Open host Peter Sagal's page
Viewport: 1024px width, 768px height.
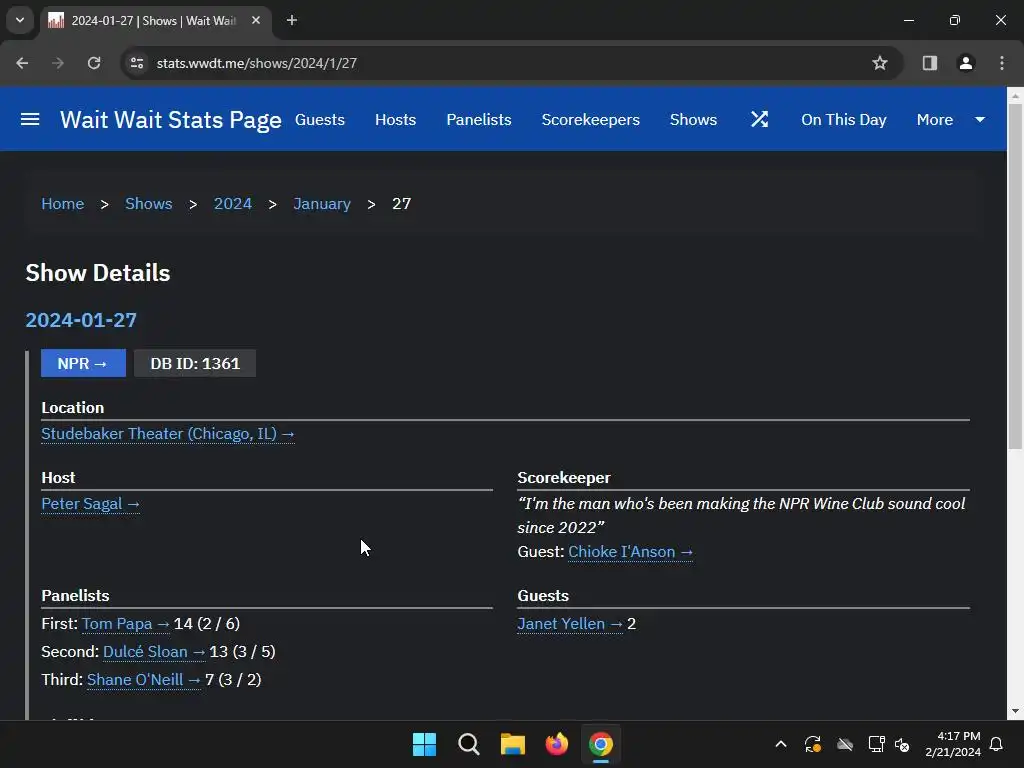(x=90, y=504)
